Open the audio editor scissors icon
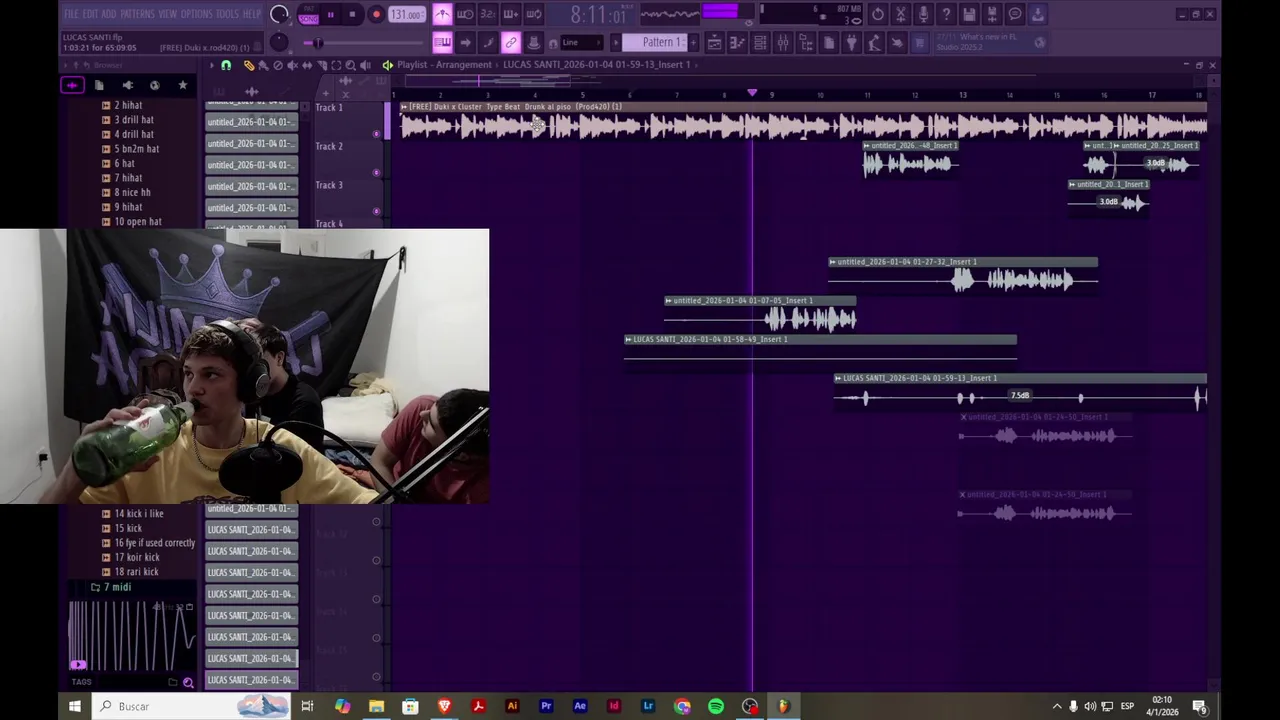The height and width of the screenshot is (720, 1280). coord(900,14)
